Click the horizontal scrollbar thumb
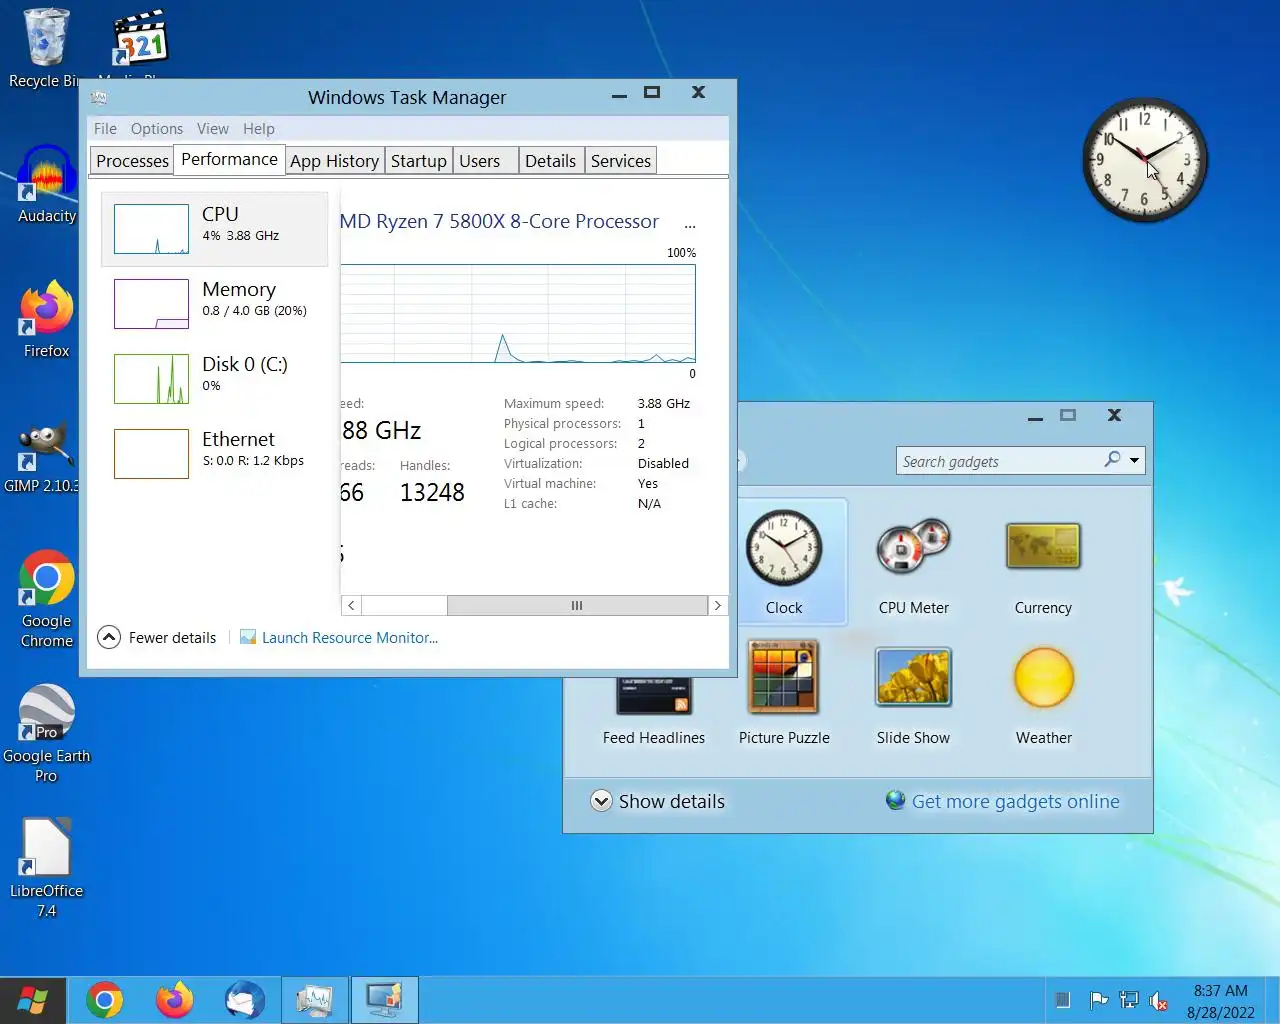1280x1024 pixels. pyautogui.click(x=577, y=605)
